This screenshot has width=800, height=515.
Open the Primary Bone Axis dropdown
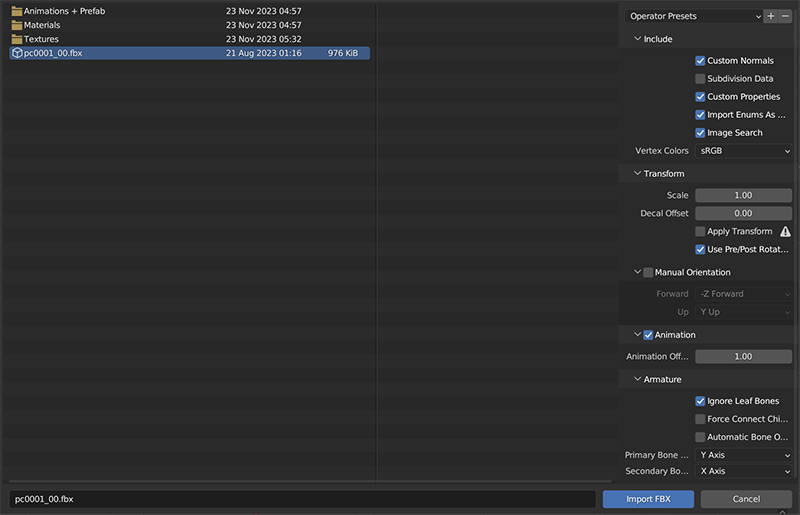tap(744, 455)
